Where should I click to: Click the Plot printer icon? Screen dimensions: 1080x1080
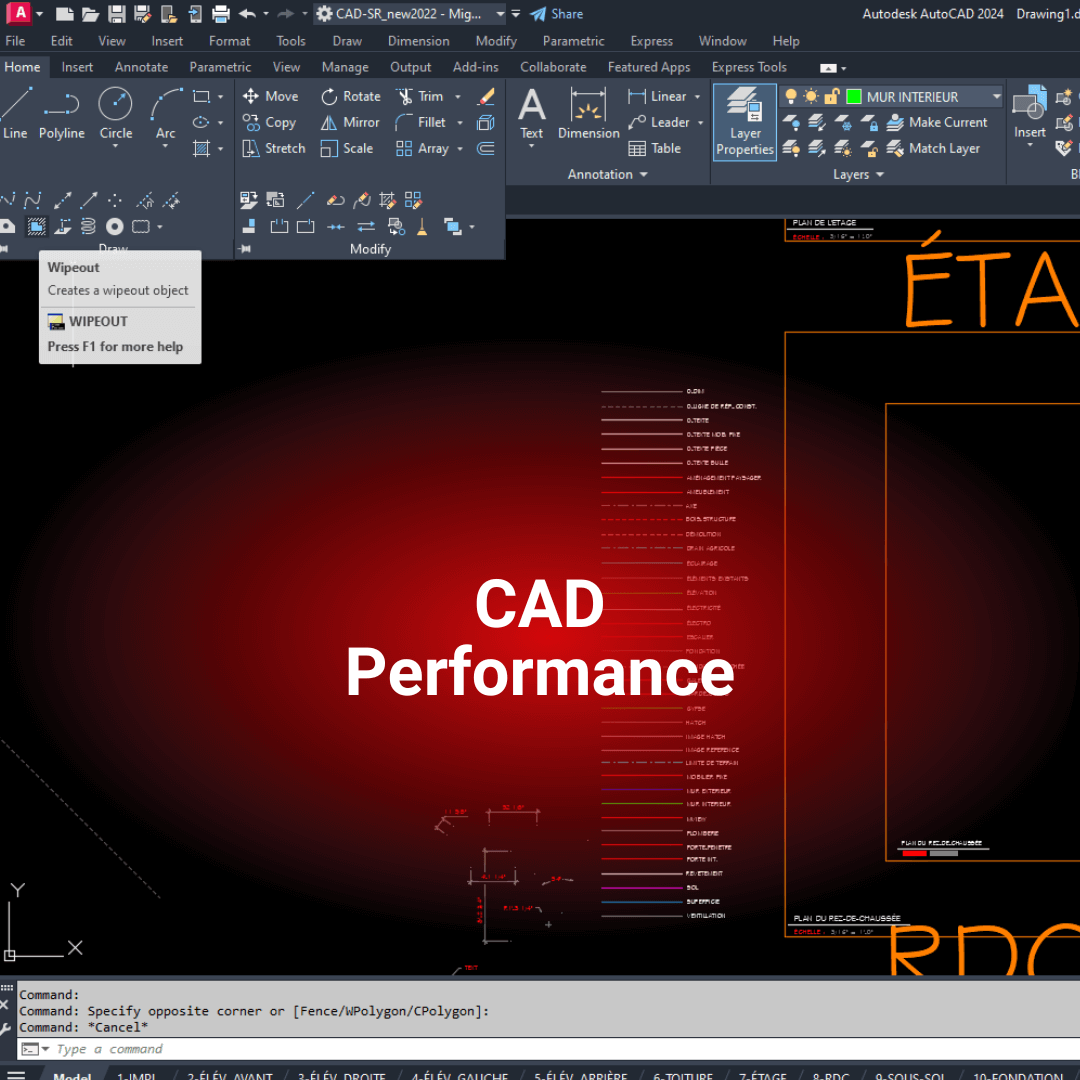click(x=220, y=13)
